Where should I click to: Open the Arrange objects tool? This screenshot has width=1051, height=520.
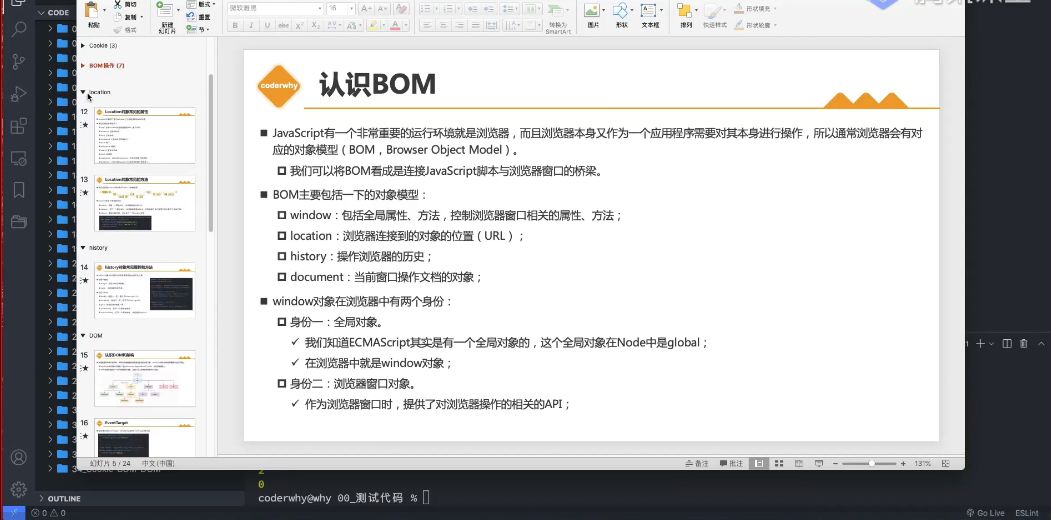(x=686, y=11)
